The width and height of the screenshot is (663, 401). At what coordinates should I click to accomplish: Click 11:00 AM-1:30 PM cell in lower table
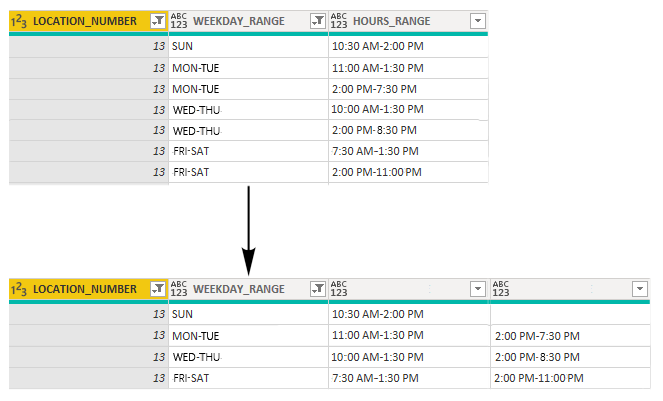(409, 336)
